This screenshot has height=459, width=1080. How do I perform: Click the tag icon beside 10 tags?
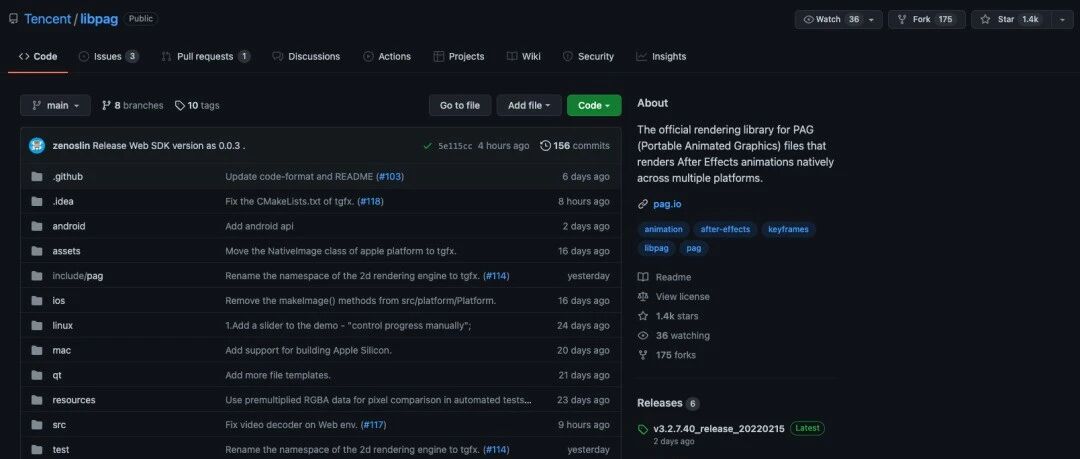(180, 105)
